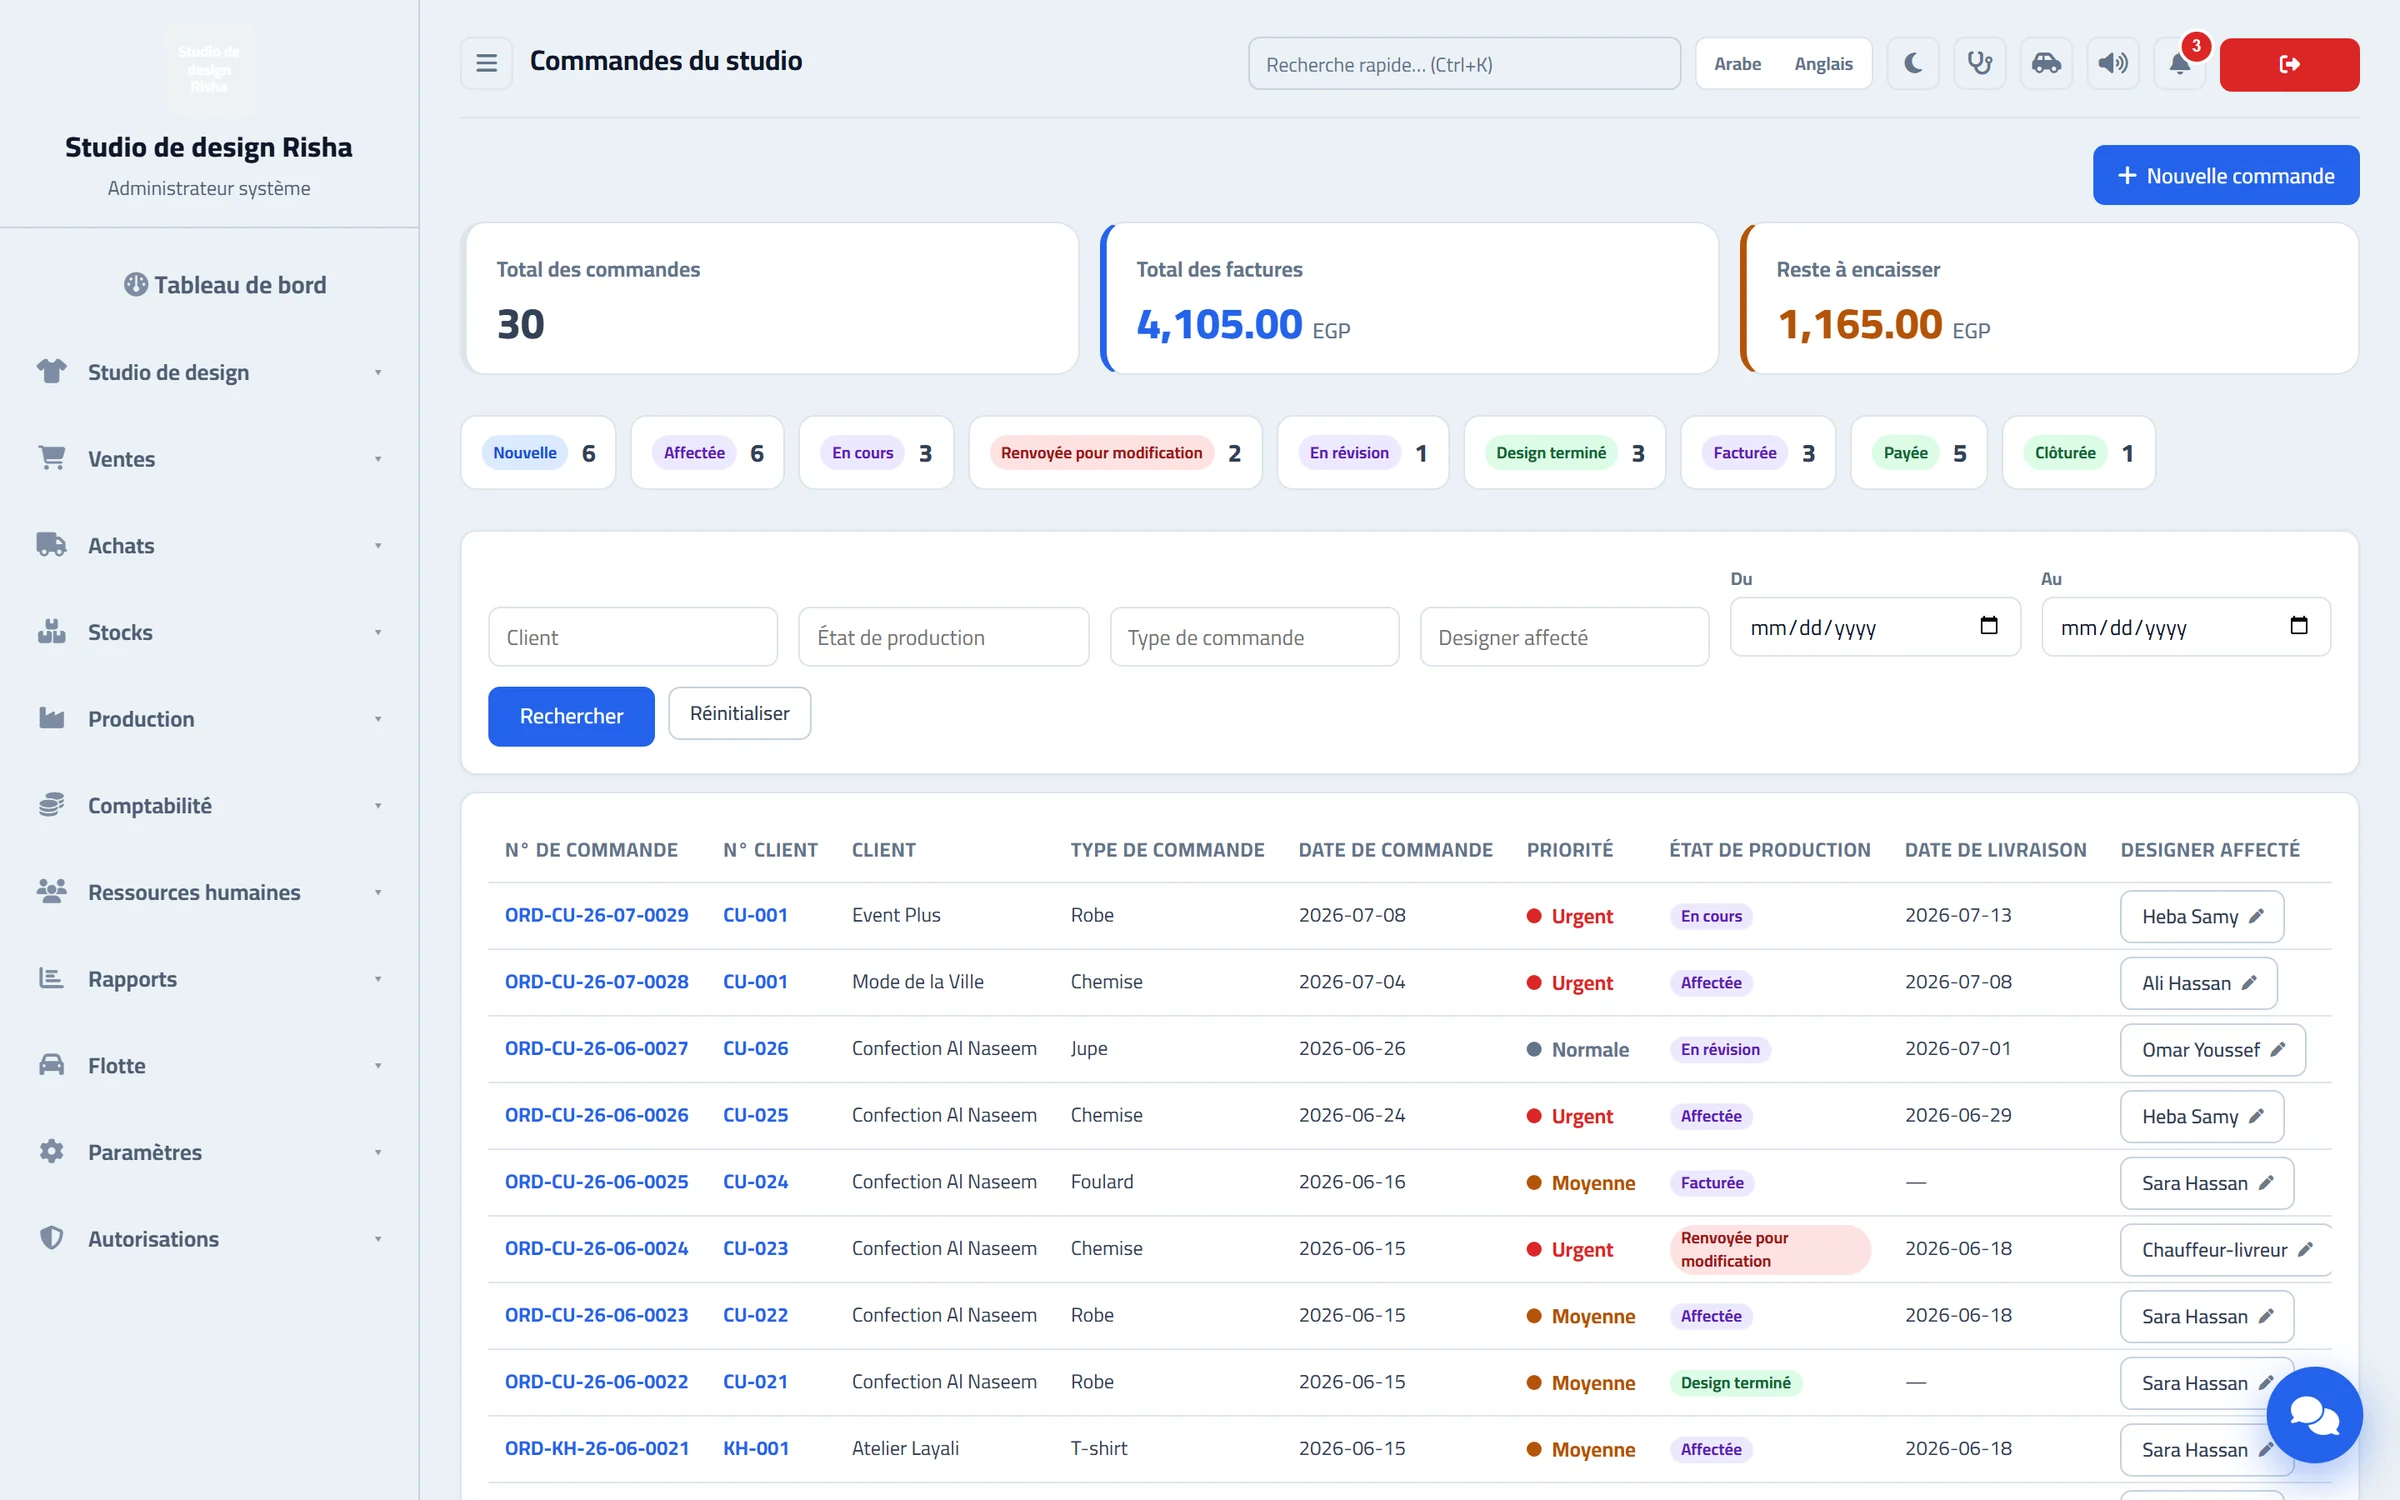Open order ORD-CU-26-07-0029 link
This screenshot has width=2400, height=1500.
coord(596,915)
